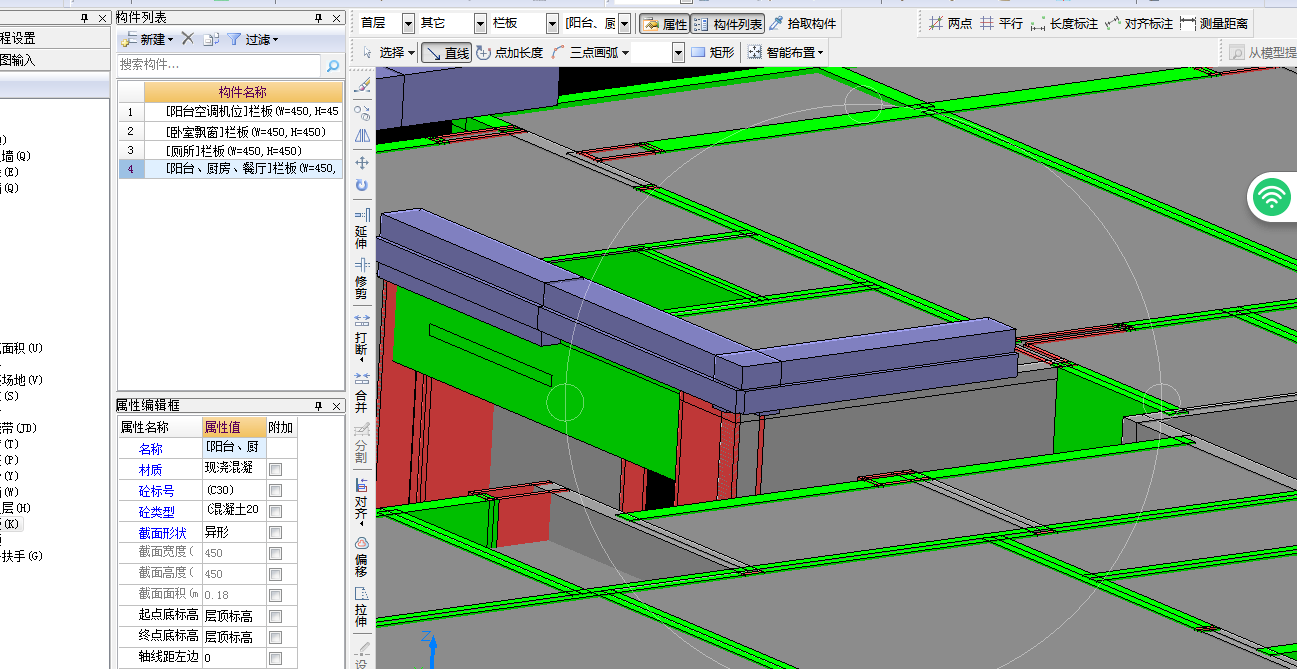The height and width of the screenshot is (669, 1297).
Task: Click the 延伸 extend tool
Action: (361, 229)
